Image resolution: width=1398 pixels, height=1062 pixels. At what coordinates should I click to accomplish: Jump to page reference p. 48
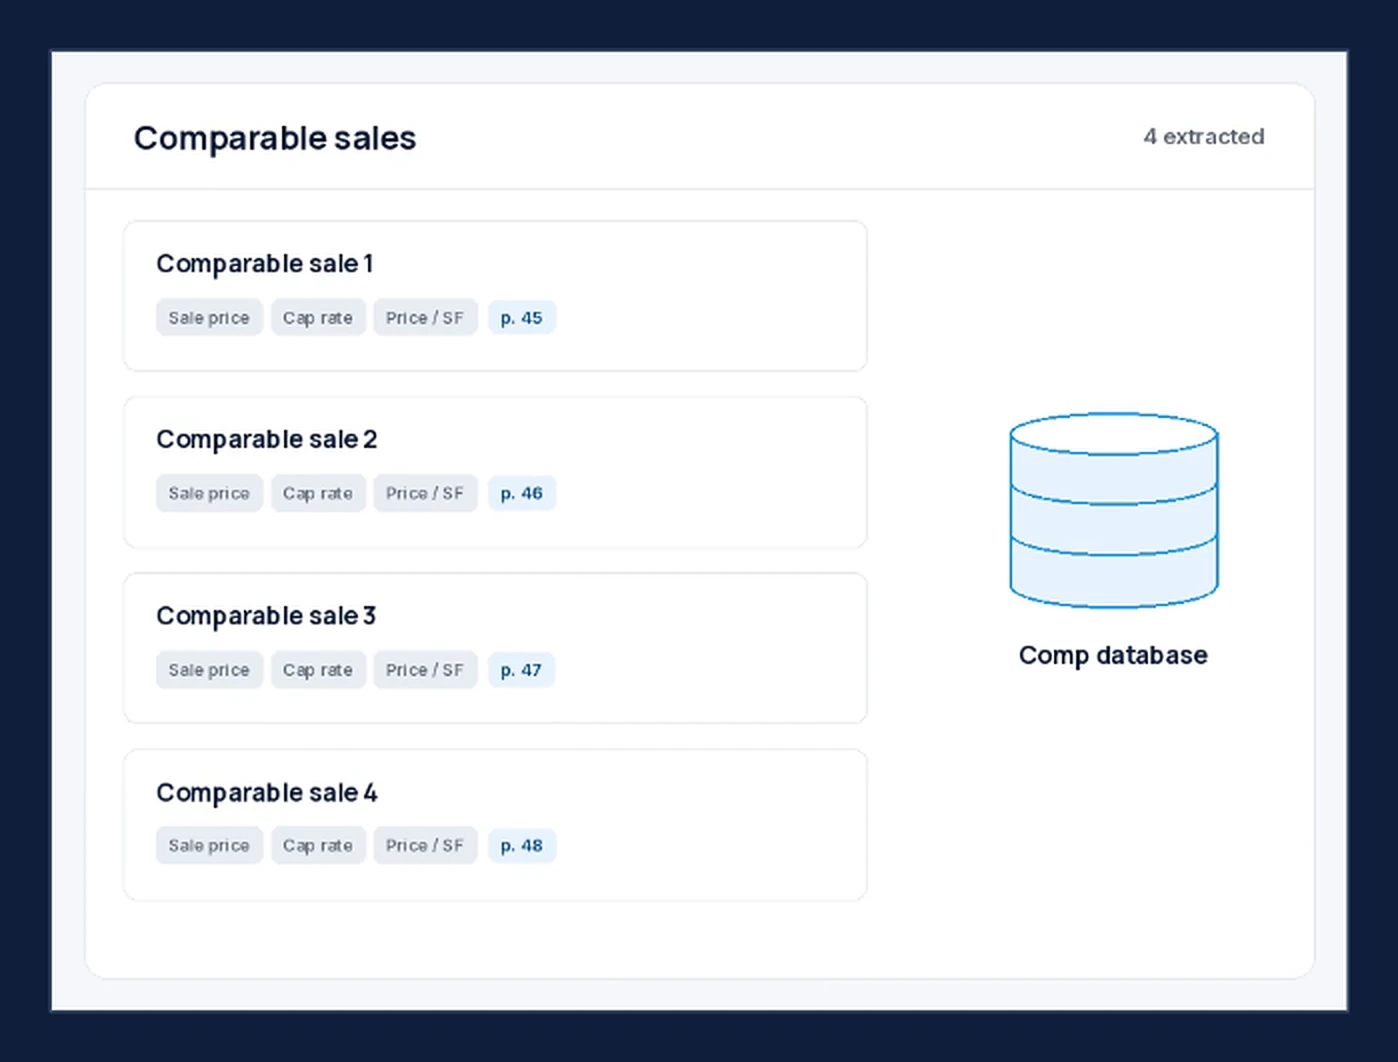[521, 846]
